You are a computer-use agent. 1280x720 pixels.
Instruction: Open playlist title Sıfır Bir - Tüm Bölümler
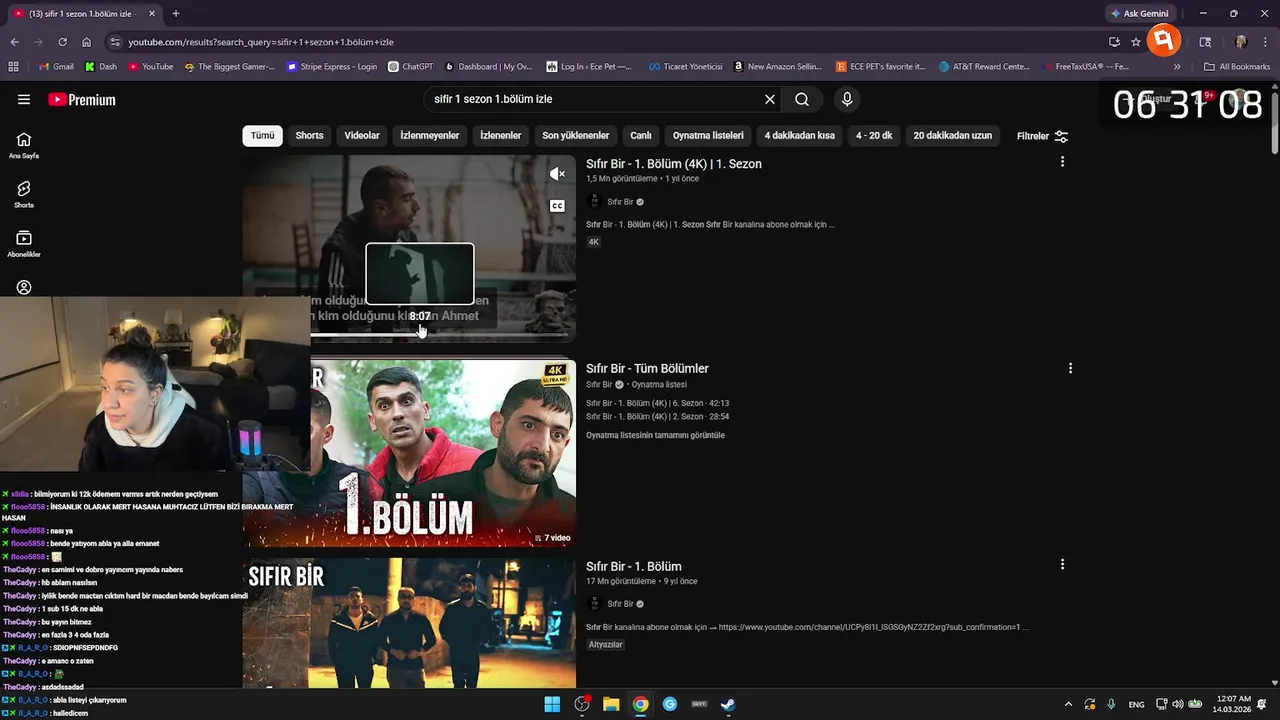647,369
